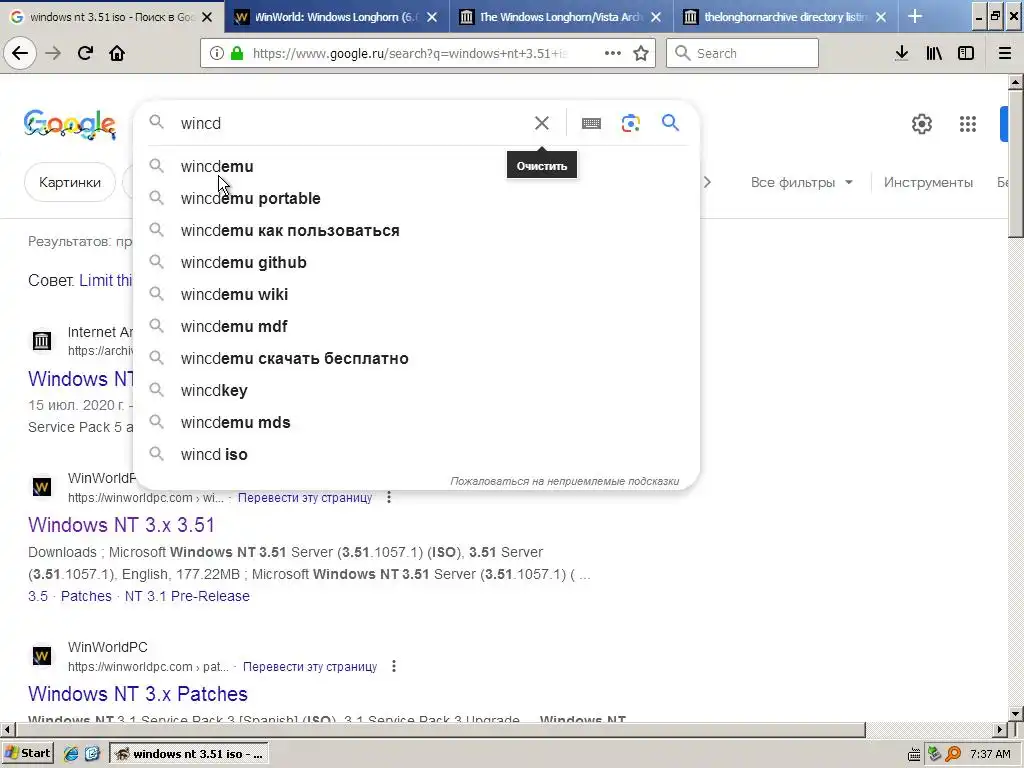Click the horizontal scrollbar at page bottom

440,729
